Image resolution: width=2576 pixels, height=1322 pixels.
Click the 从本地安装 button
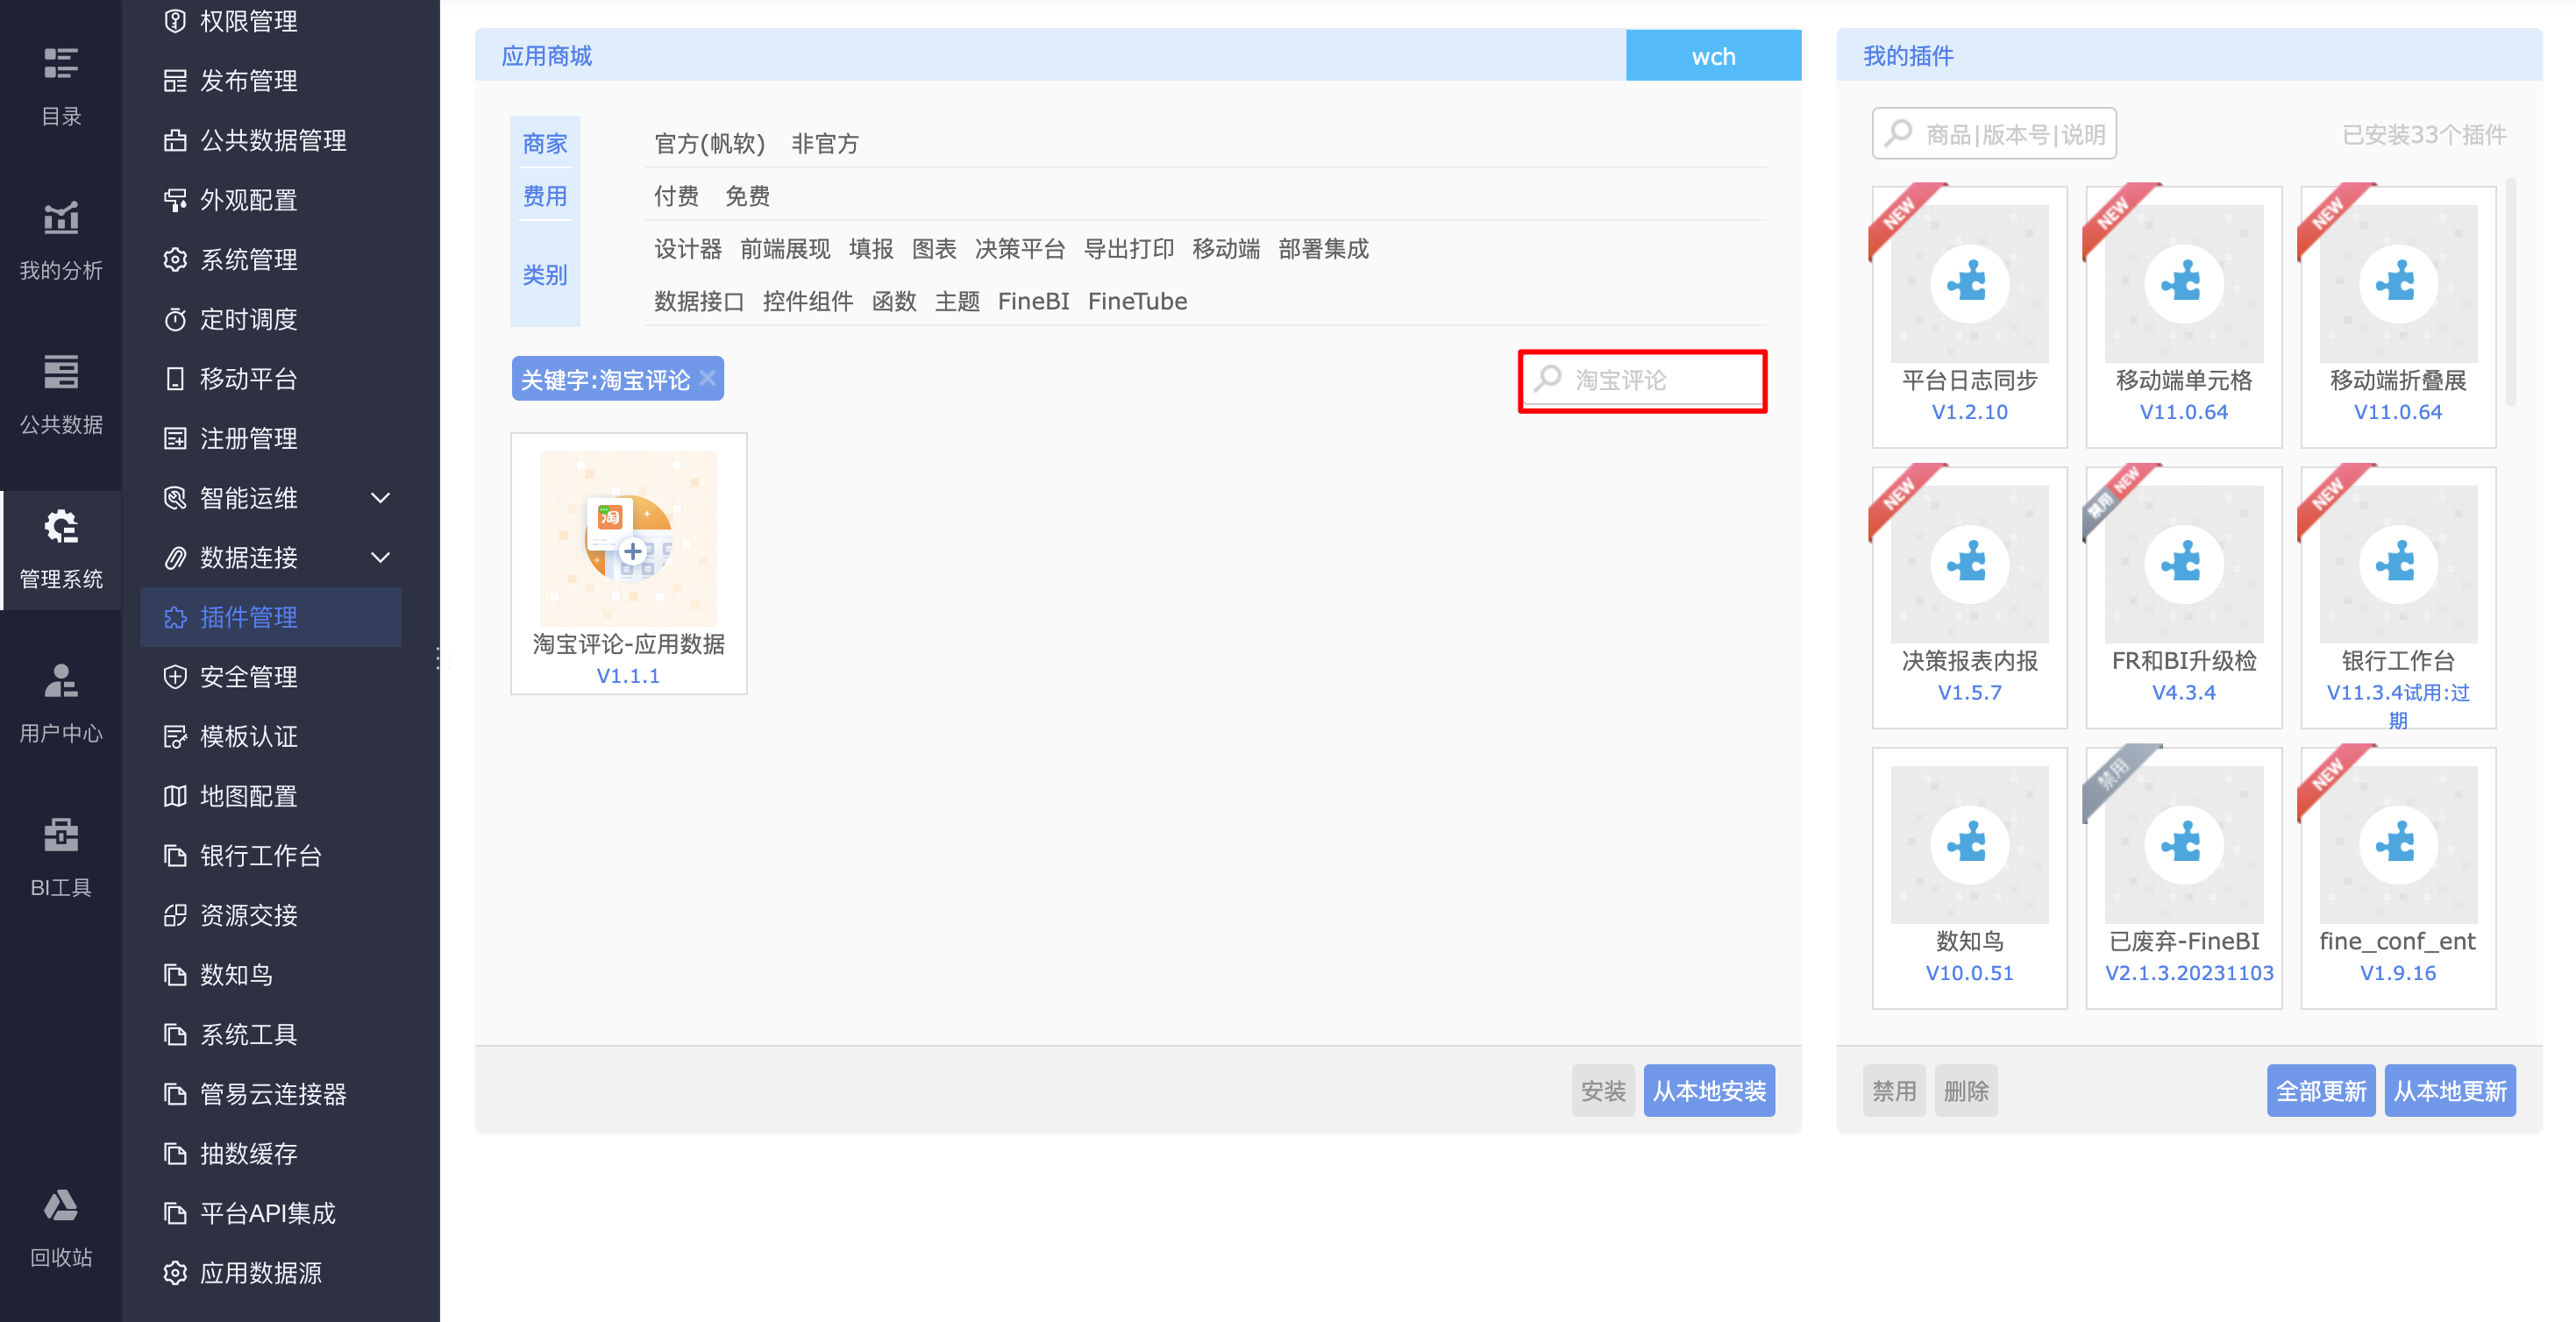(1708, 1090)
